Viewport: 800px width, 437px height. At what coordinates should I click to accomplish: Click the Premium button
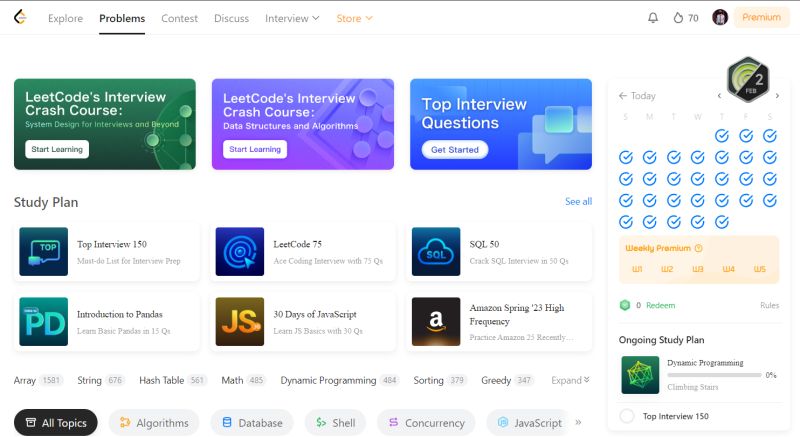tap(761, 17)
